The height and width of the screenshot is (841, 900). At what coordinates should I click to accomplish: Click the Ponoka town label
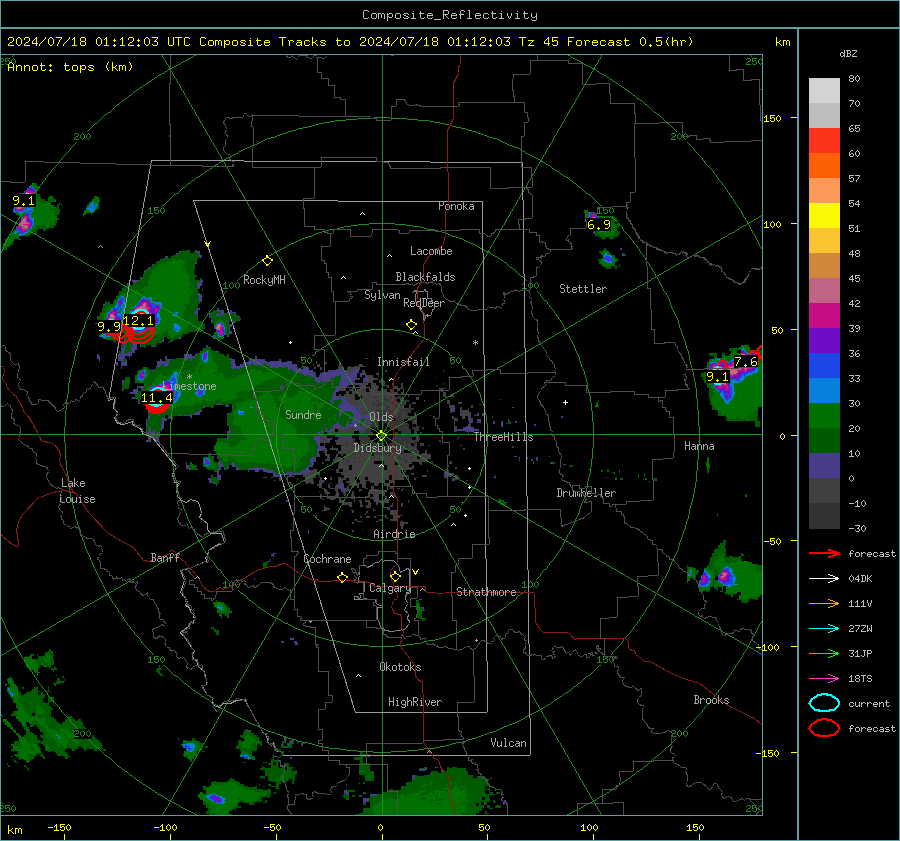point(456,206)
